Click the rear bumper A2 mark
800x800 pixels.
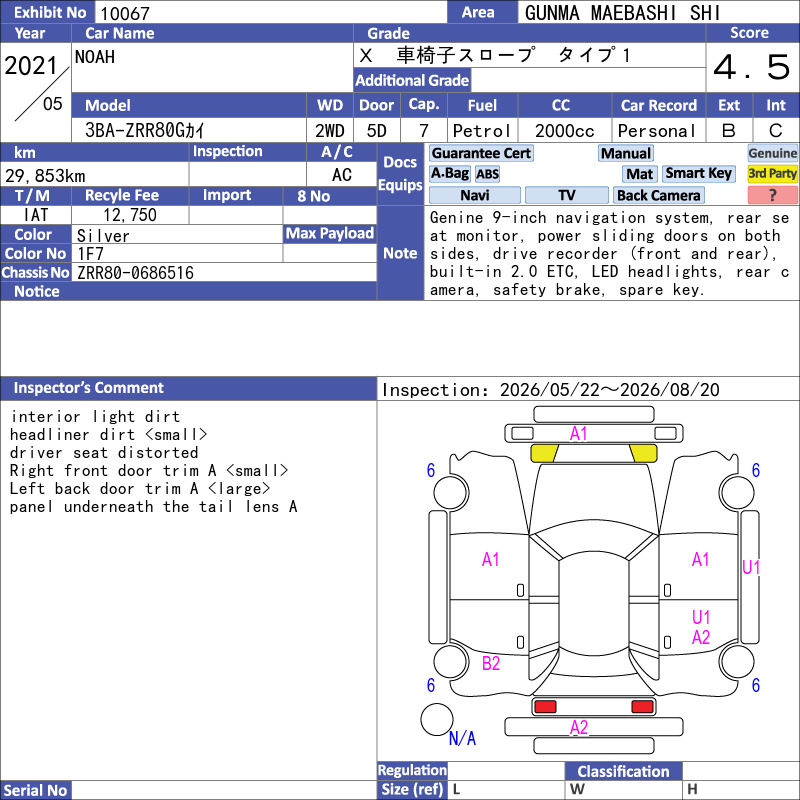[579, 727]
